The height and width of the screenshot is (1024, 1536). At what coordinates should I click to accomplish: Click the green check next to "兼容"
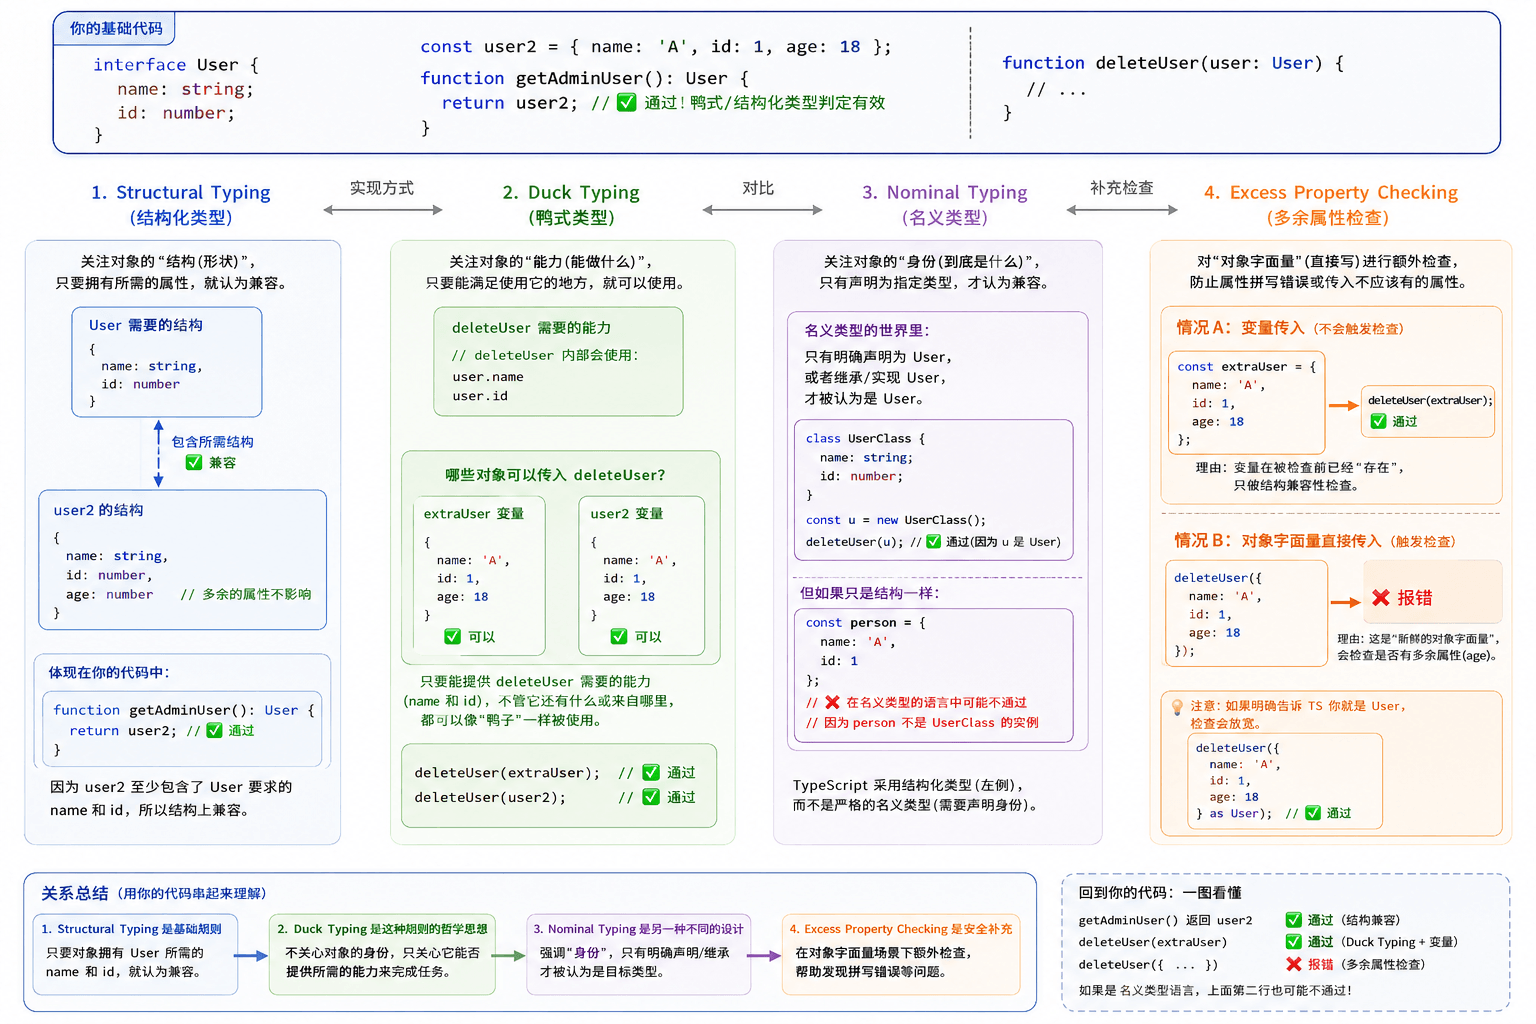click(x=194, y=462)
